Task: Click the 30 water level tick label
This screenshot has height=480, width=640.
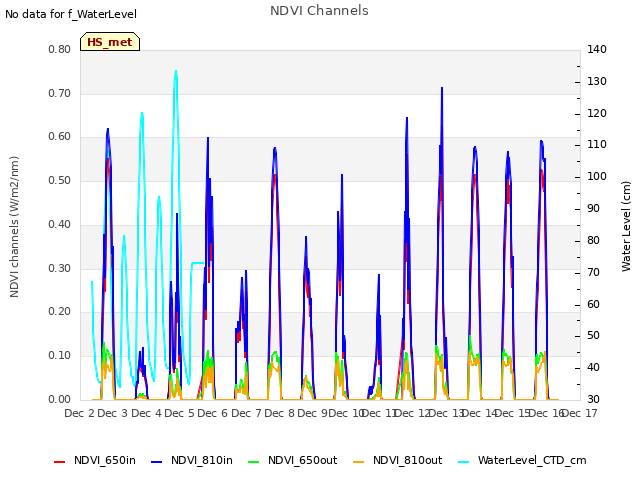Action: coord(593,399)
